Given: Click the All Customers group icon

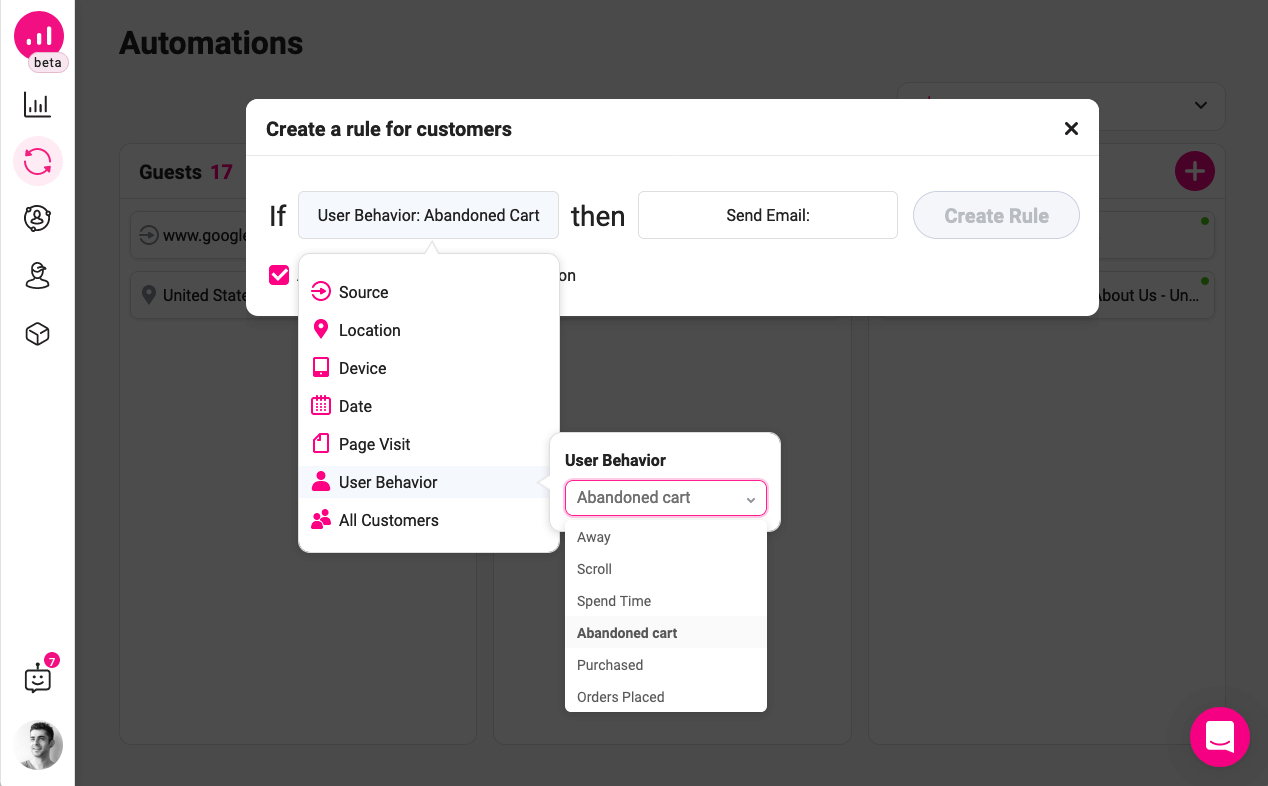Looking at the screenshot, I should click(321, 519).
